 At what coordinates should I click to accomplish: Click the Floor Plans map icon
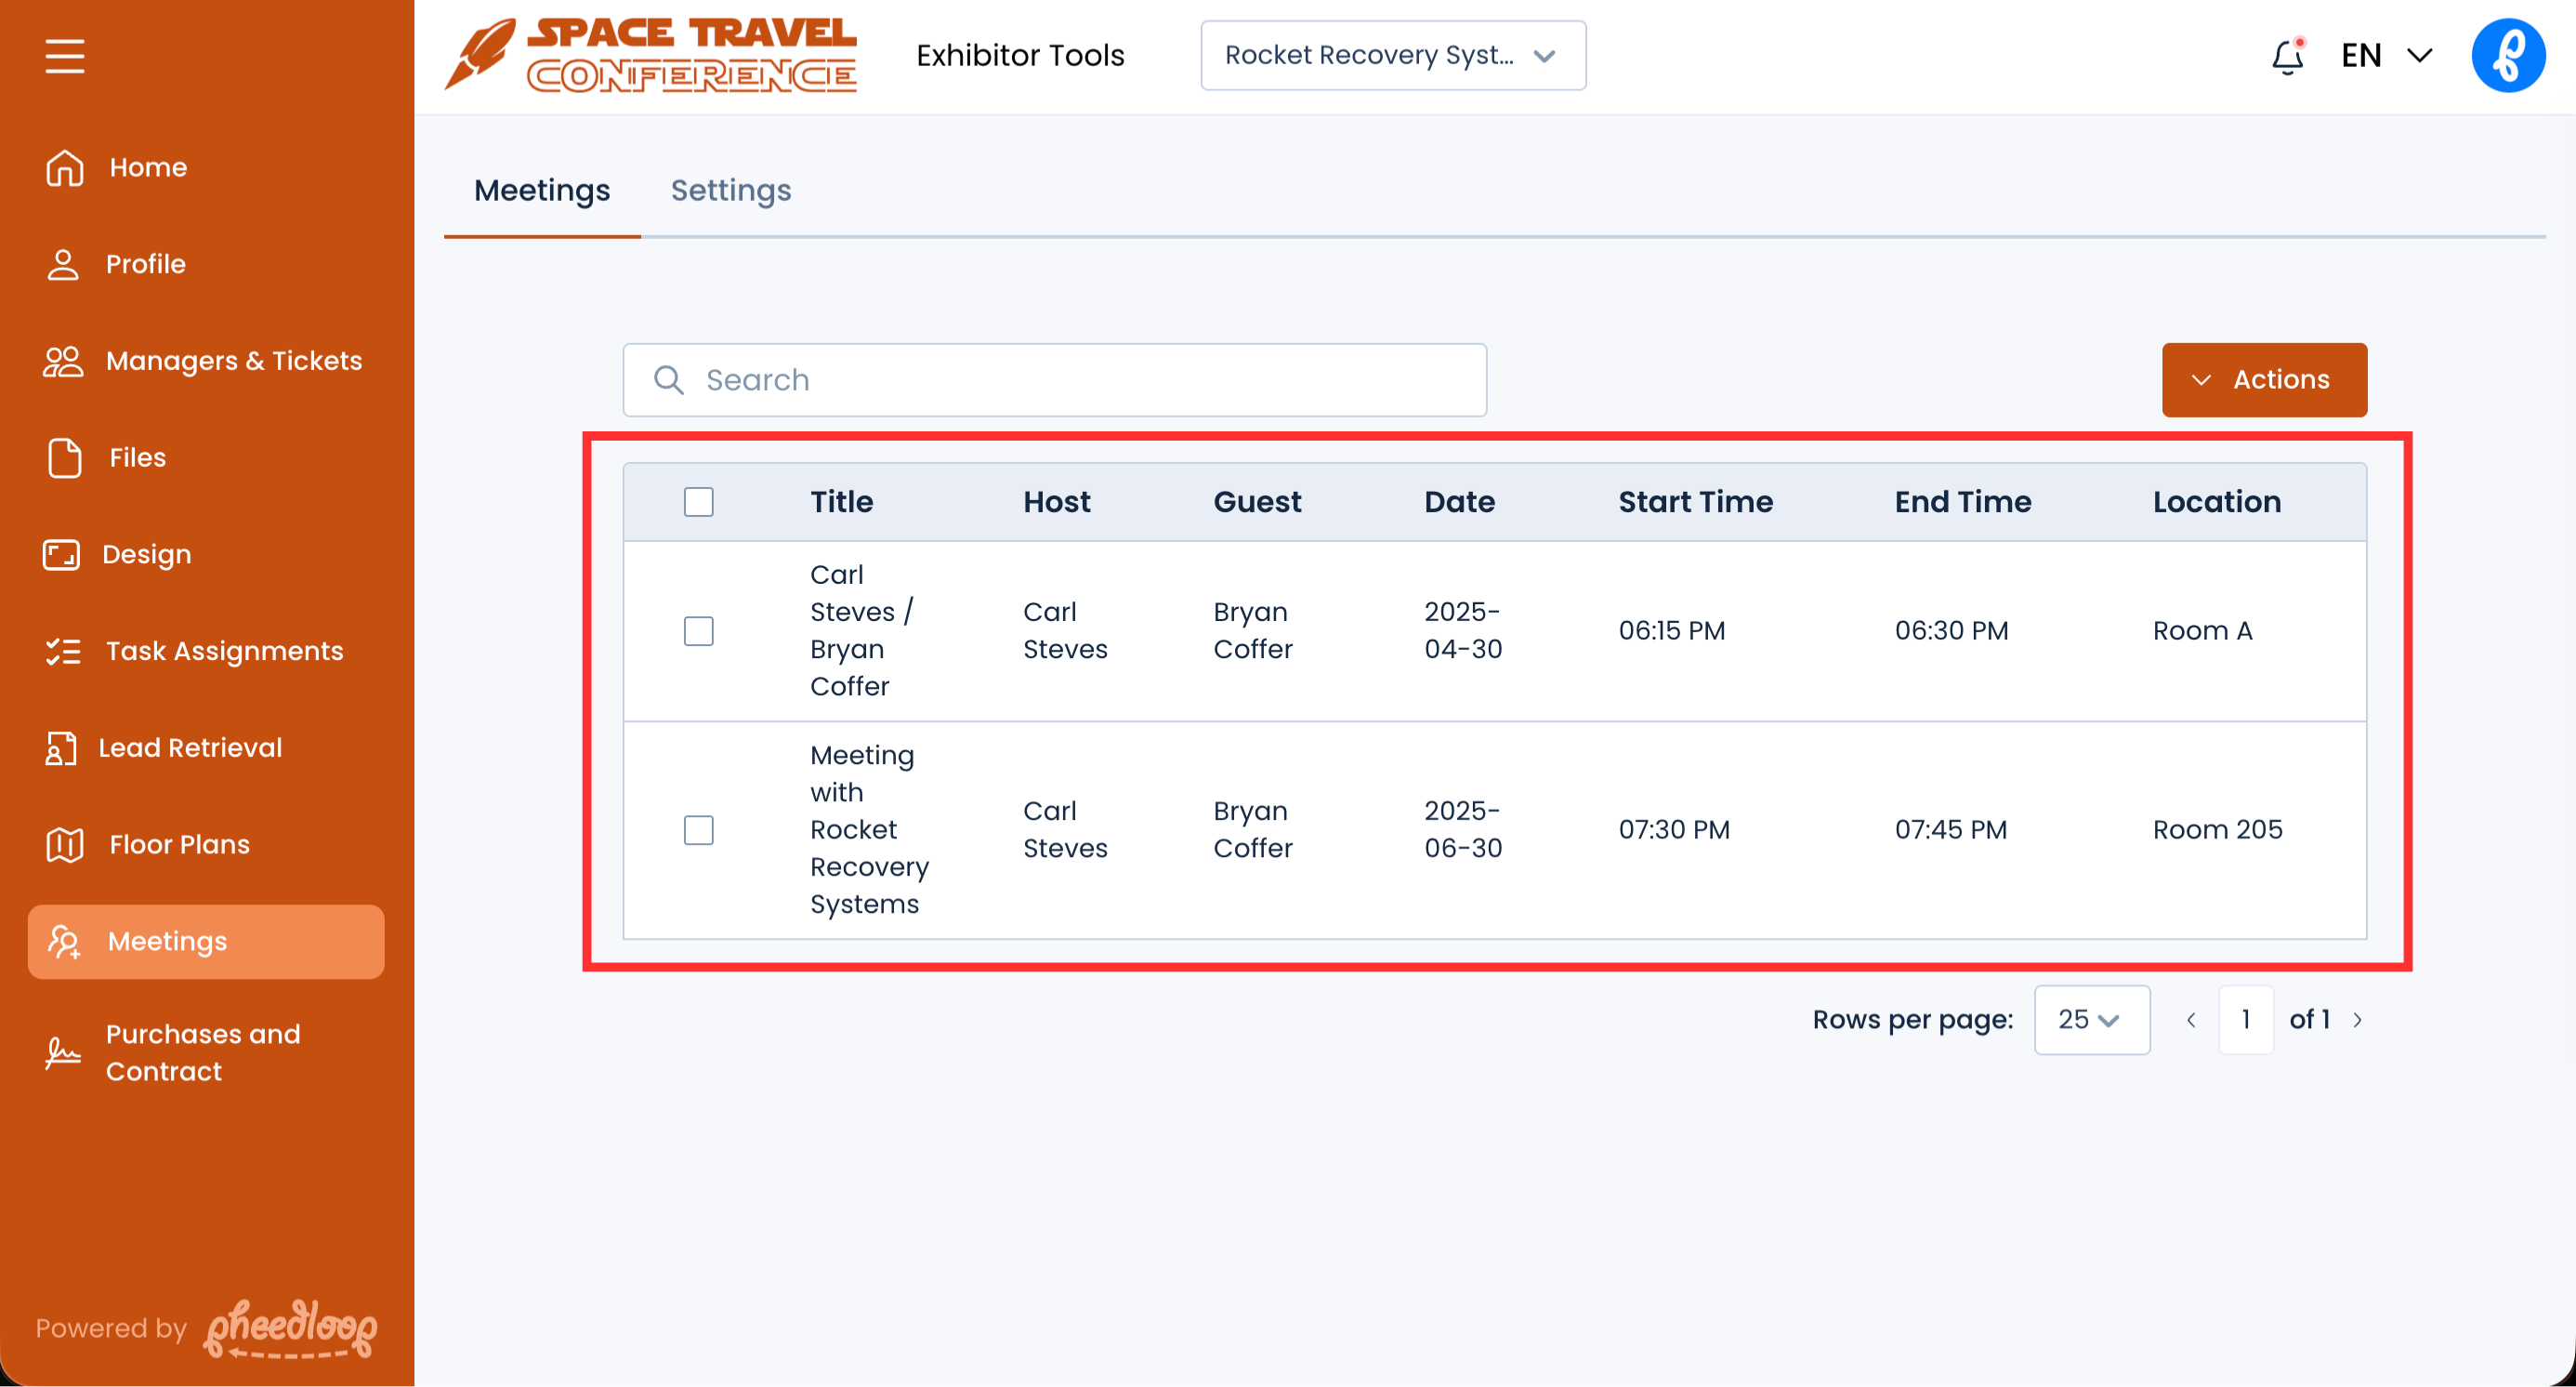click(65, 845)
